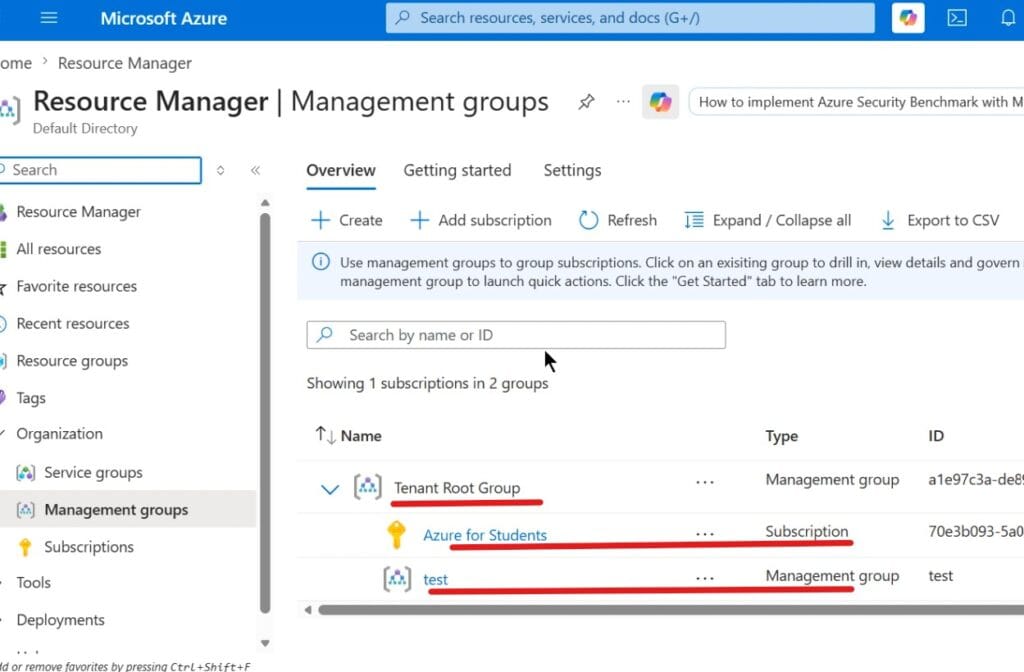Click the sidebar expand/collapse arrows icon

220,170
